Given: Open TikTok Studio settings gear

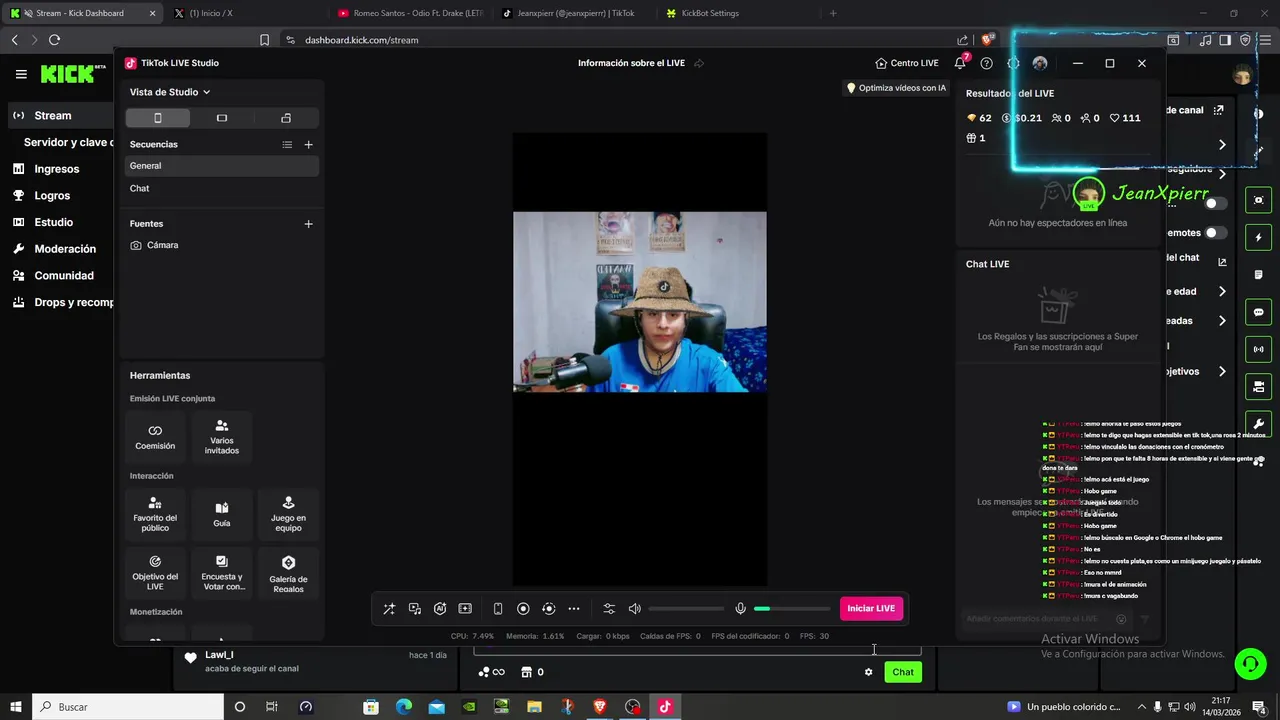Looking at the screenshot, I should tap(1013, 63).
